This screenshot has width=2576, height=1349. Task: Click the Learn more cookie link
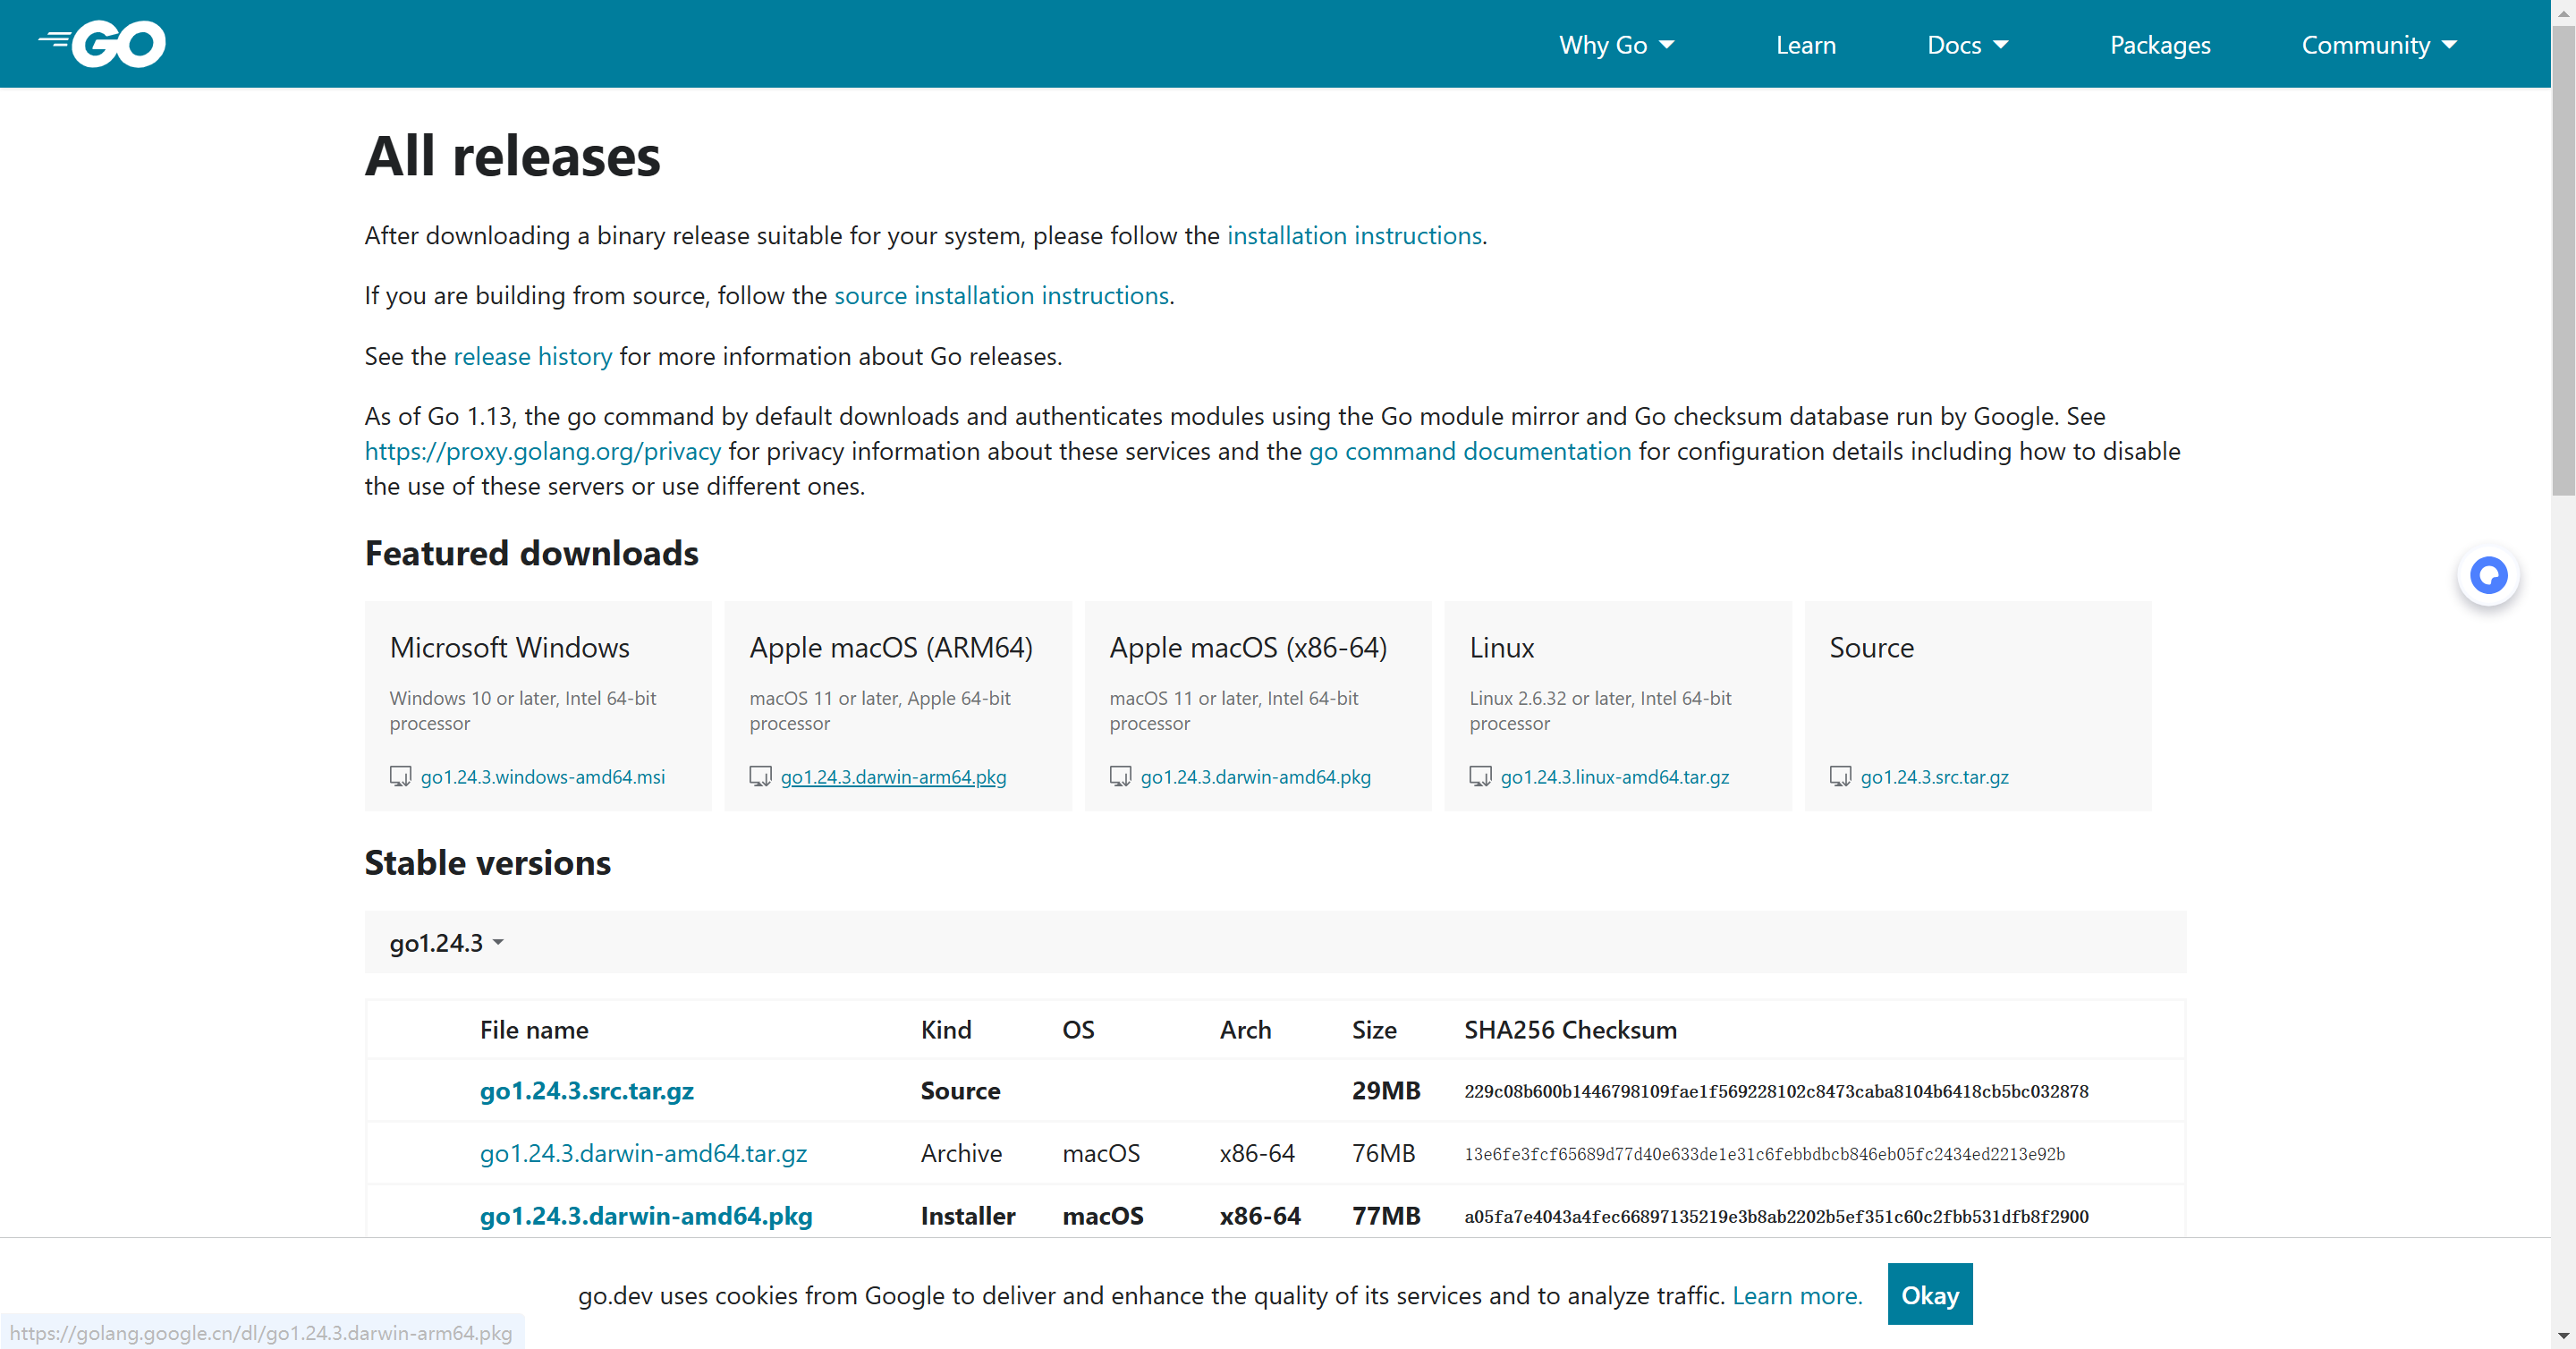(1796, 1296)
